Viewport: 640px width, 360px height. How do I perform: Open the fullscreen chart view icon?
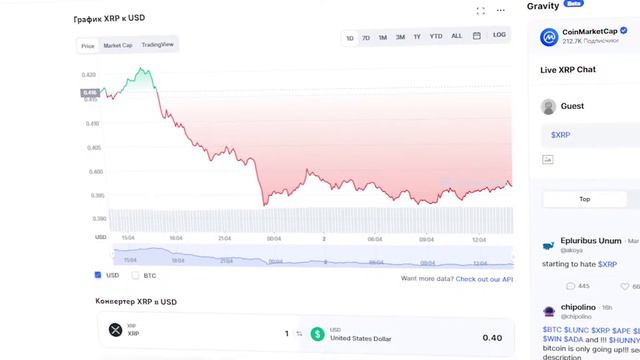point(481,11)
